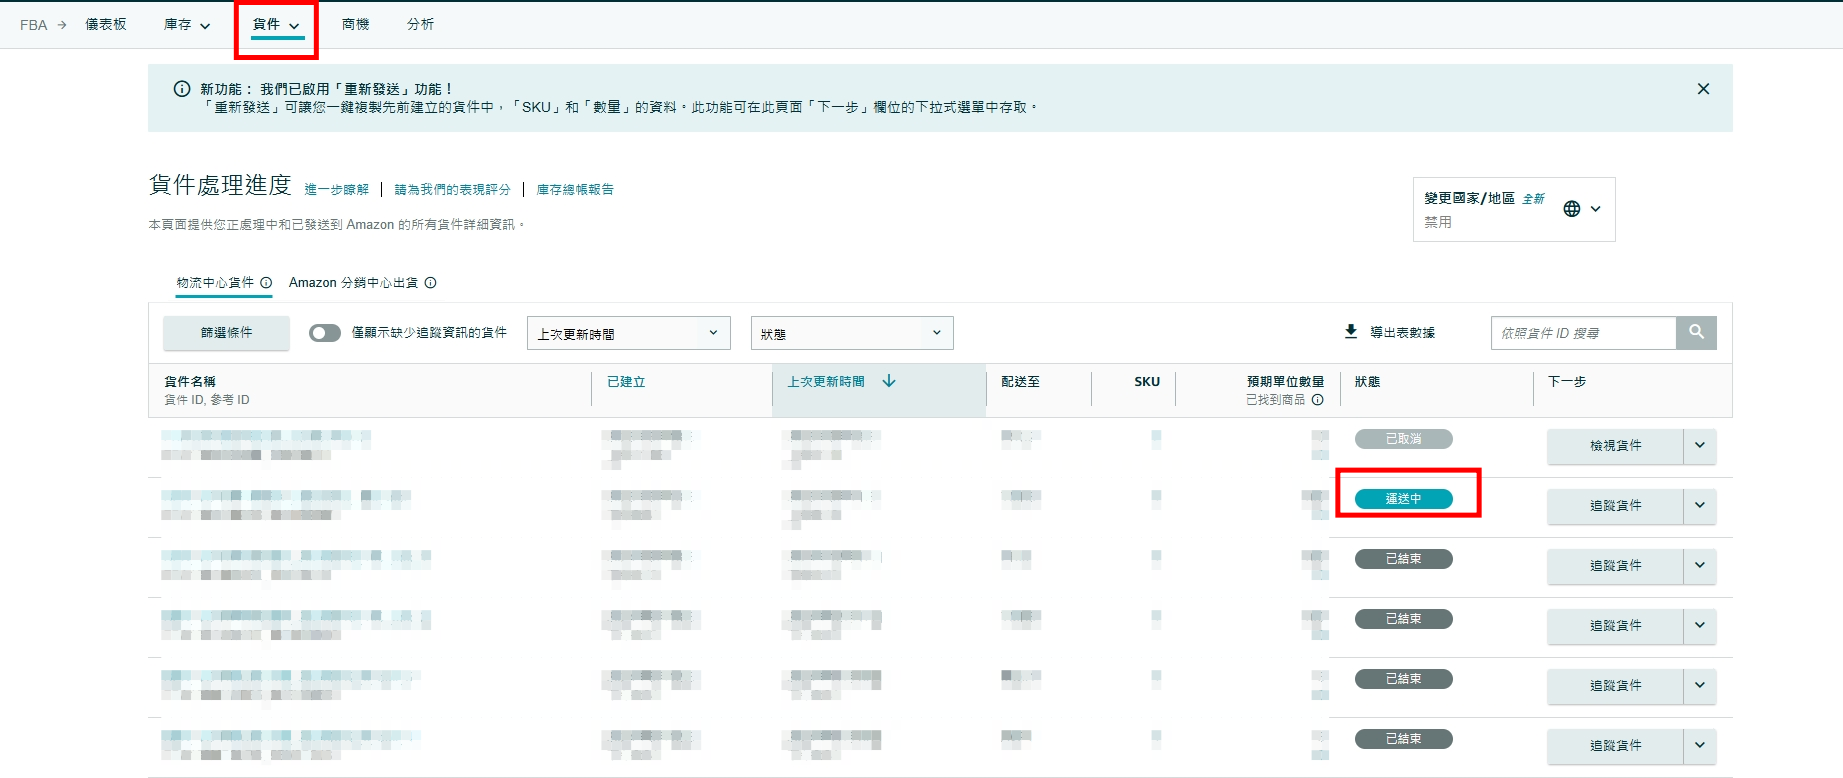Toggle 僅顯示缺少追蹤資訊的貨件 switch
Viewport: 1843px width, 778px height.
click(324, 333)
